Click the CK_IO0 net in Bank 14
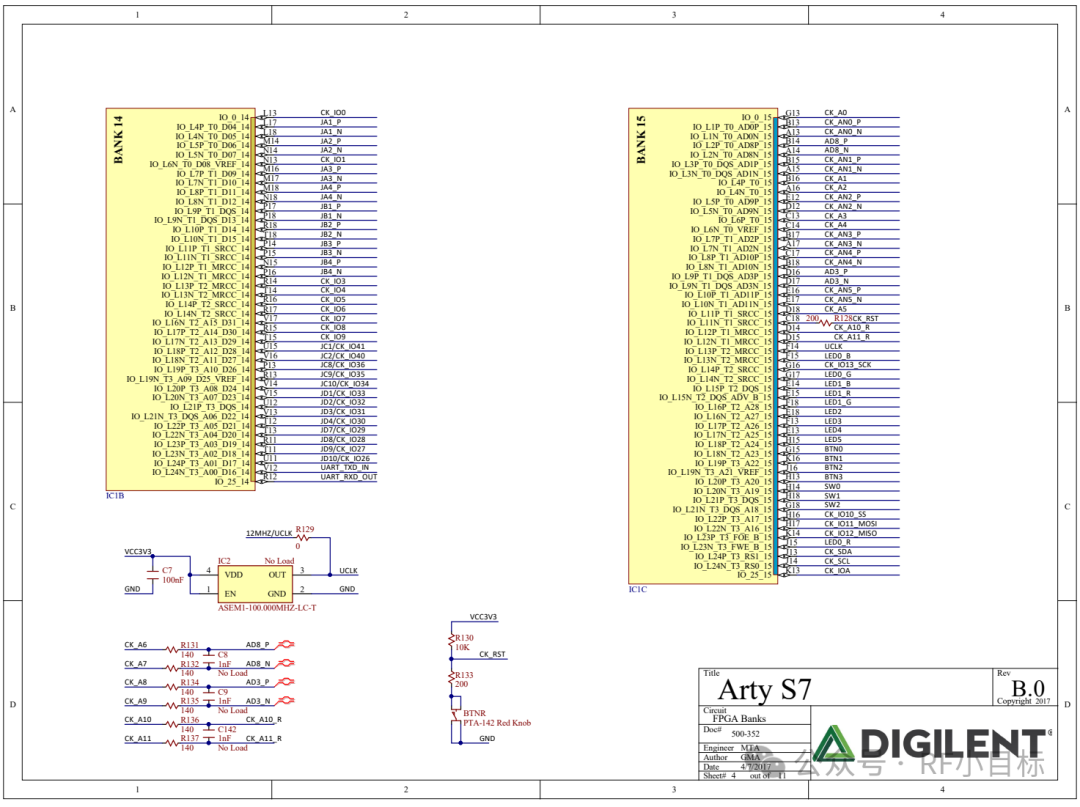 pos(333,112)
